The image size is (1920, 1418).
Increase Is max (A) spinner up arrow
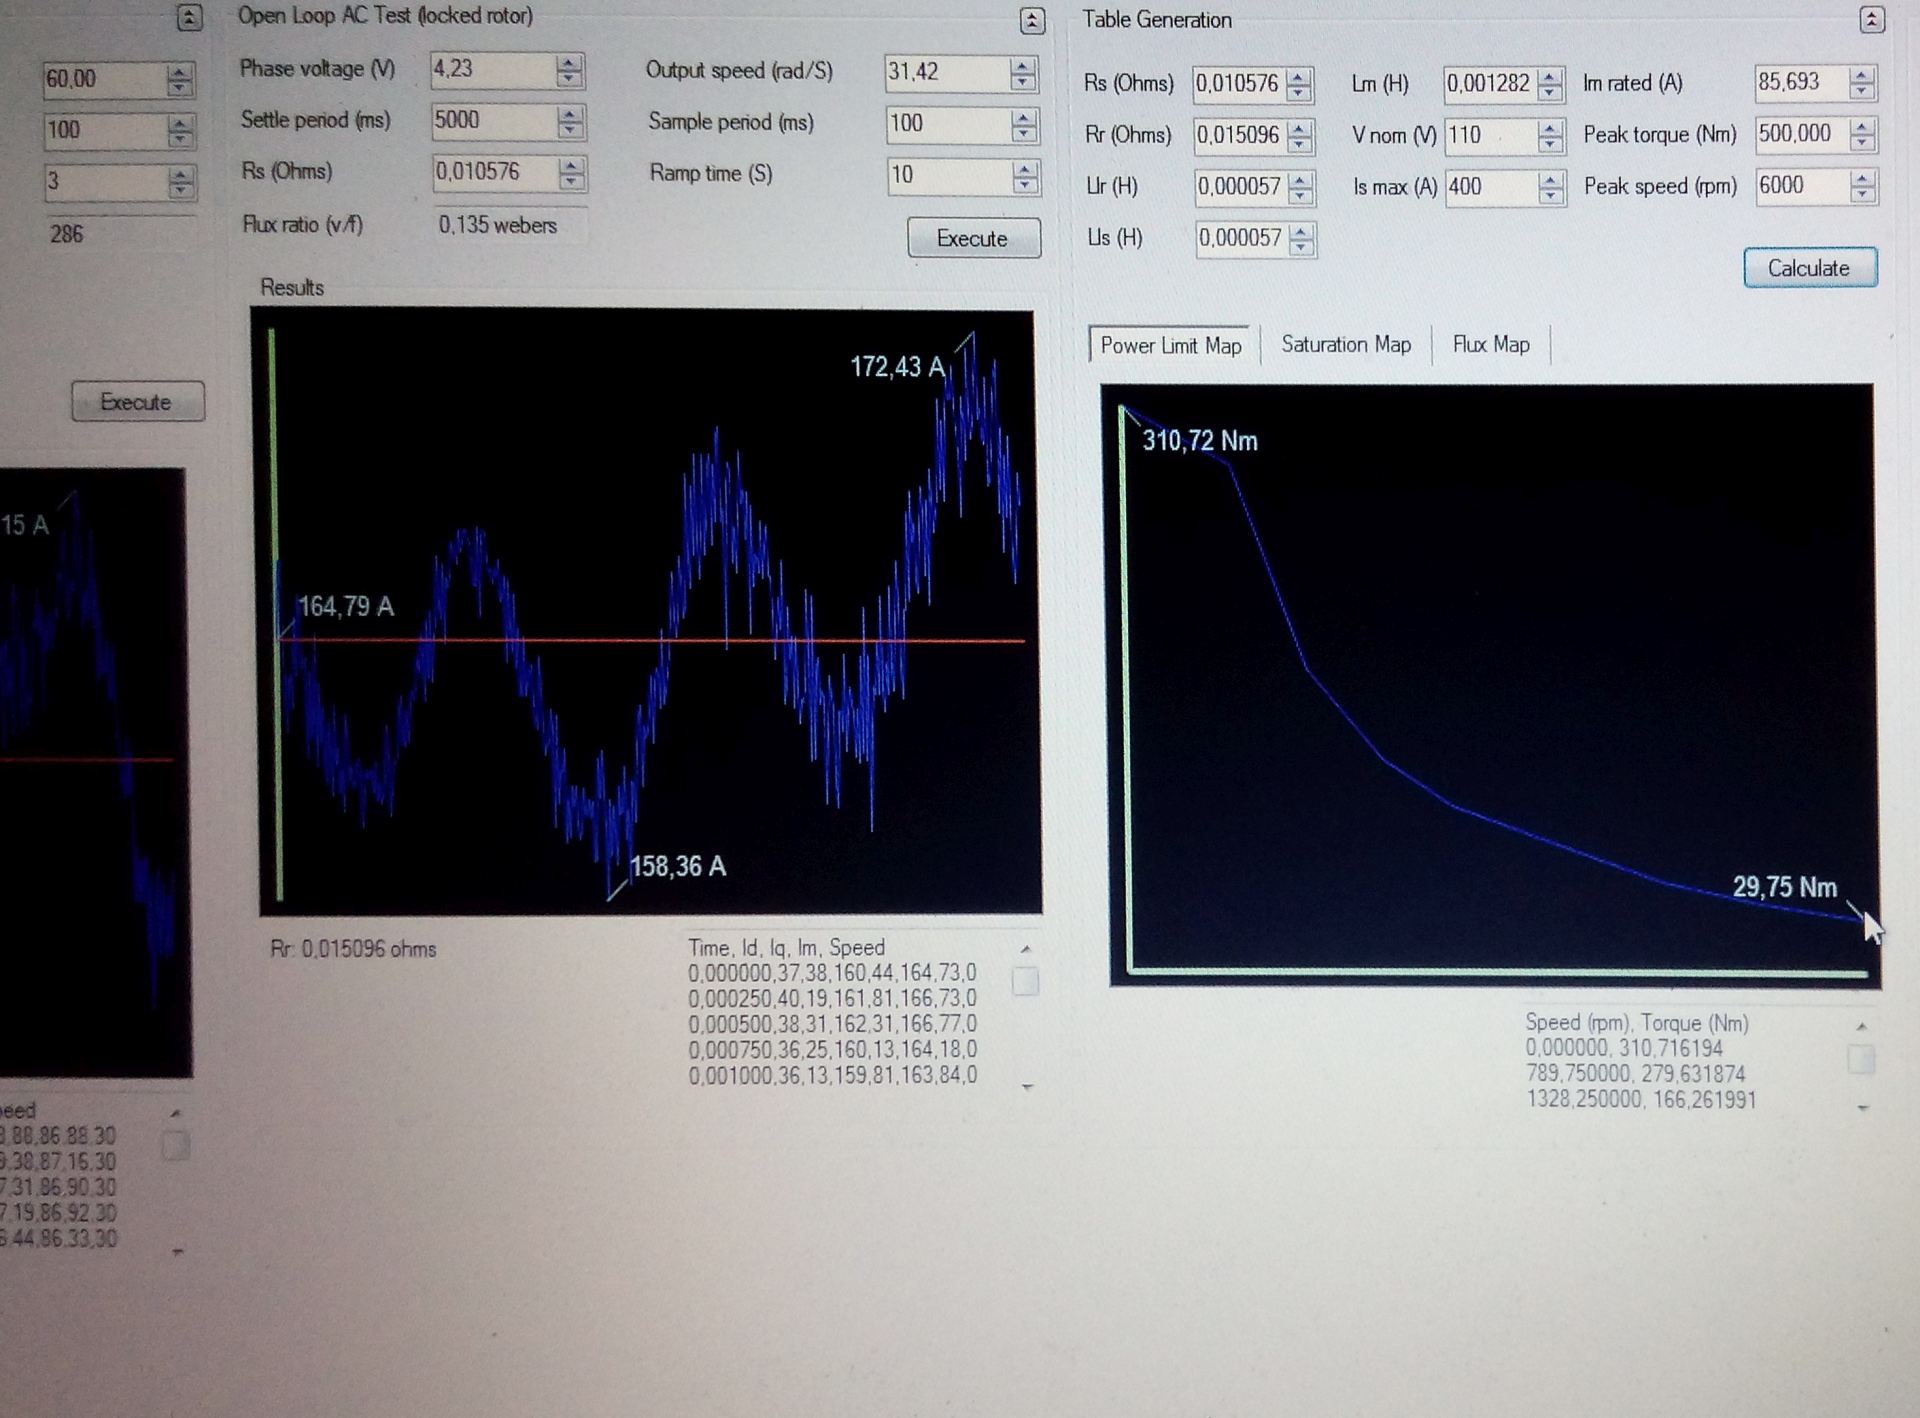coord(1550,180)
